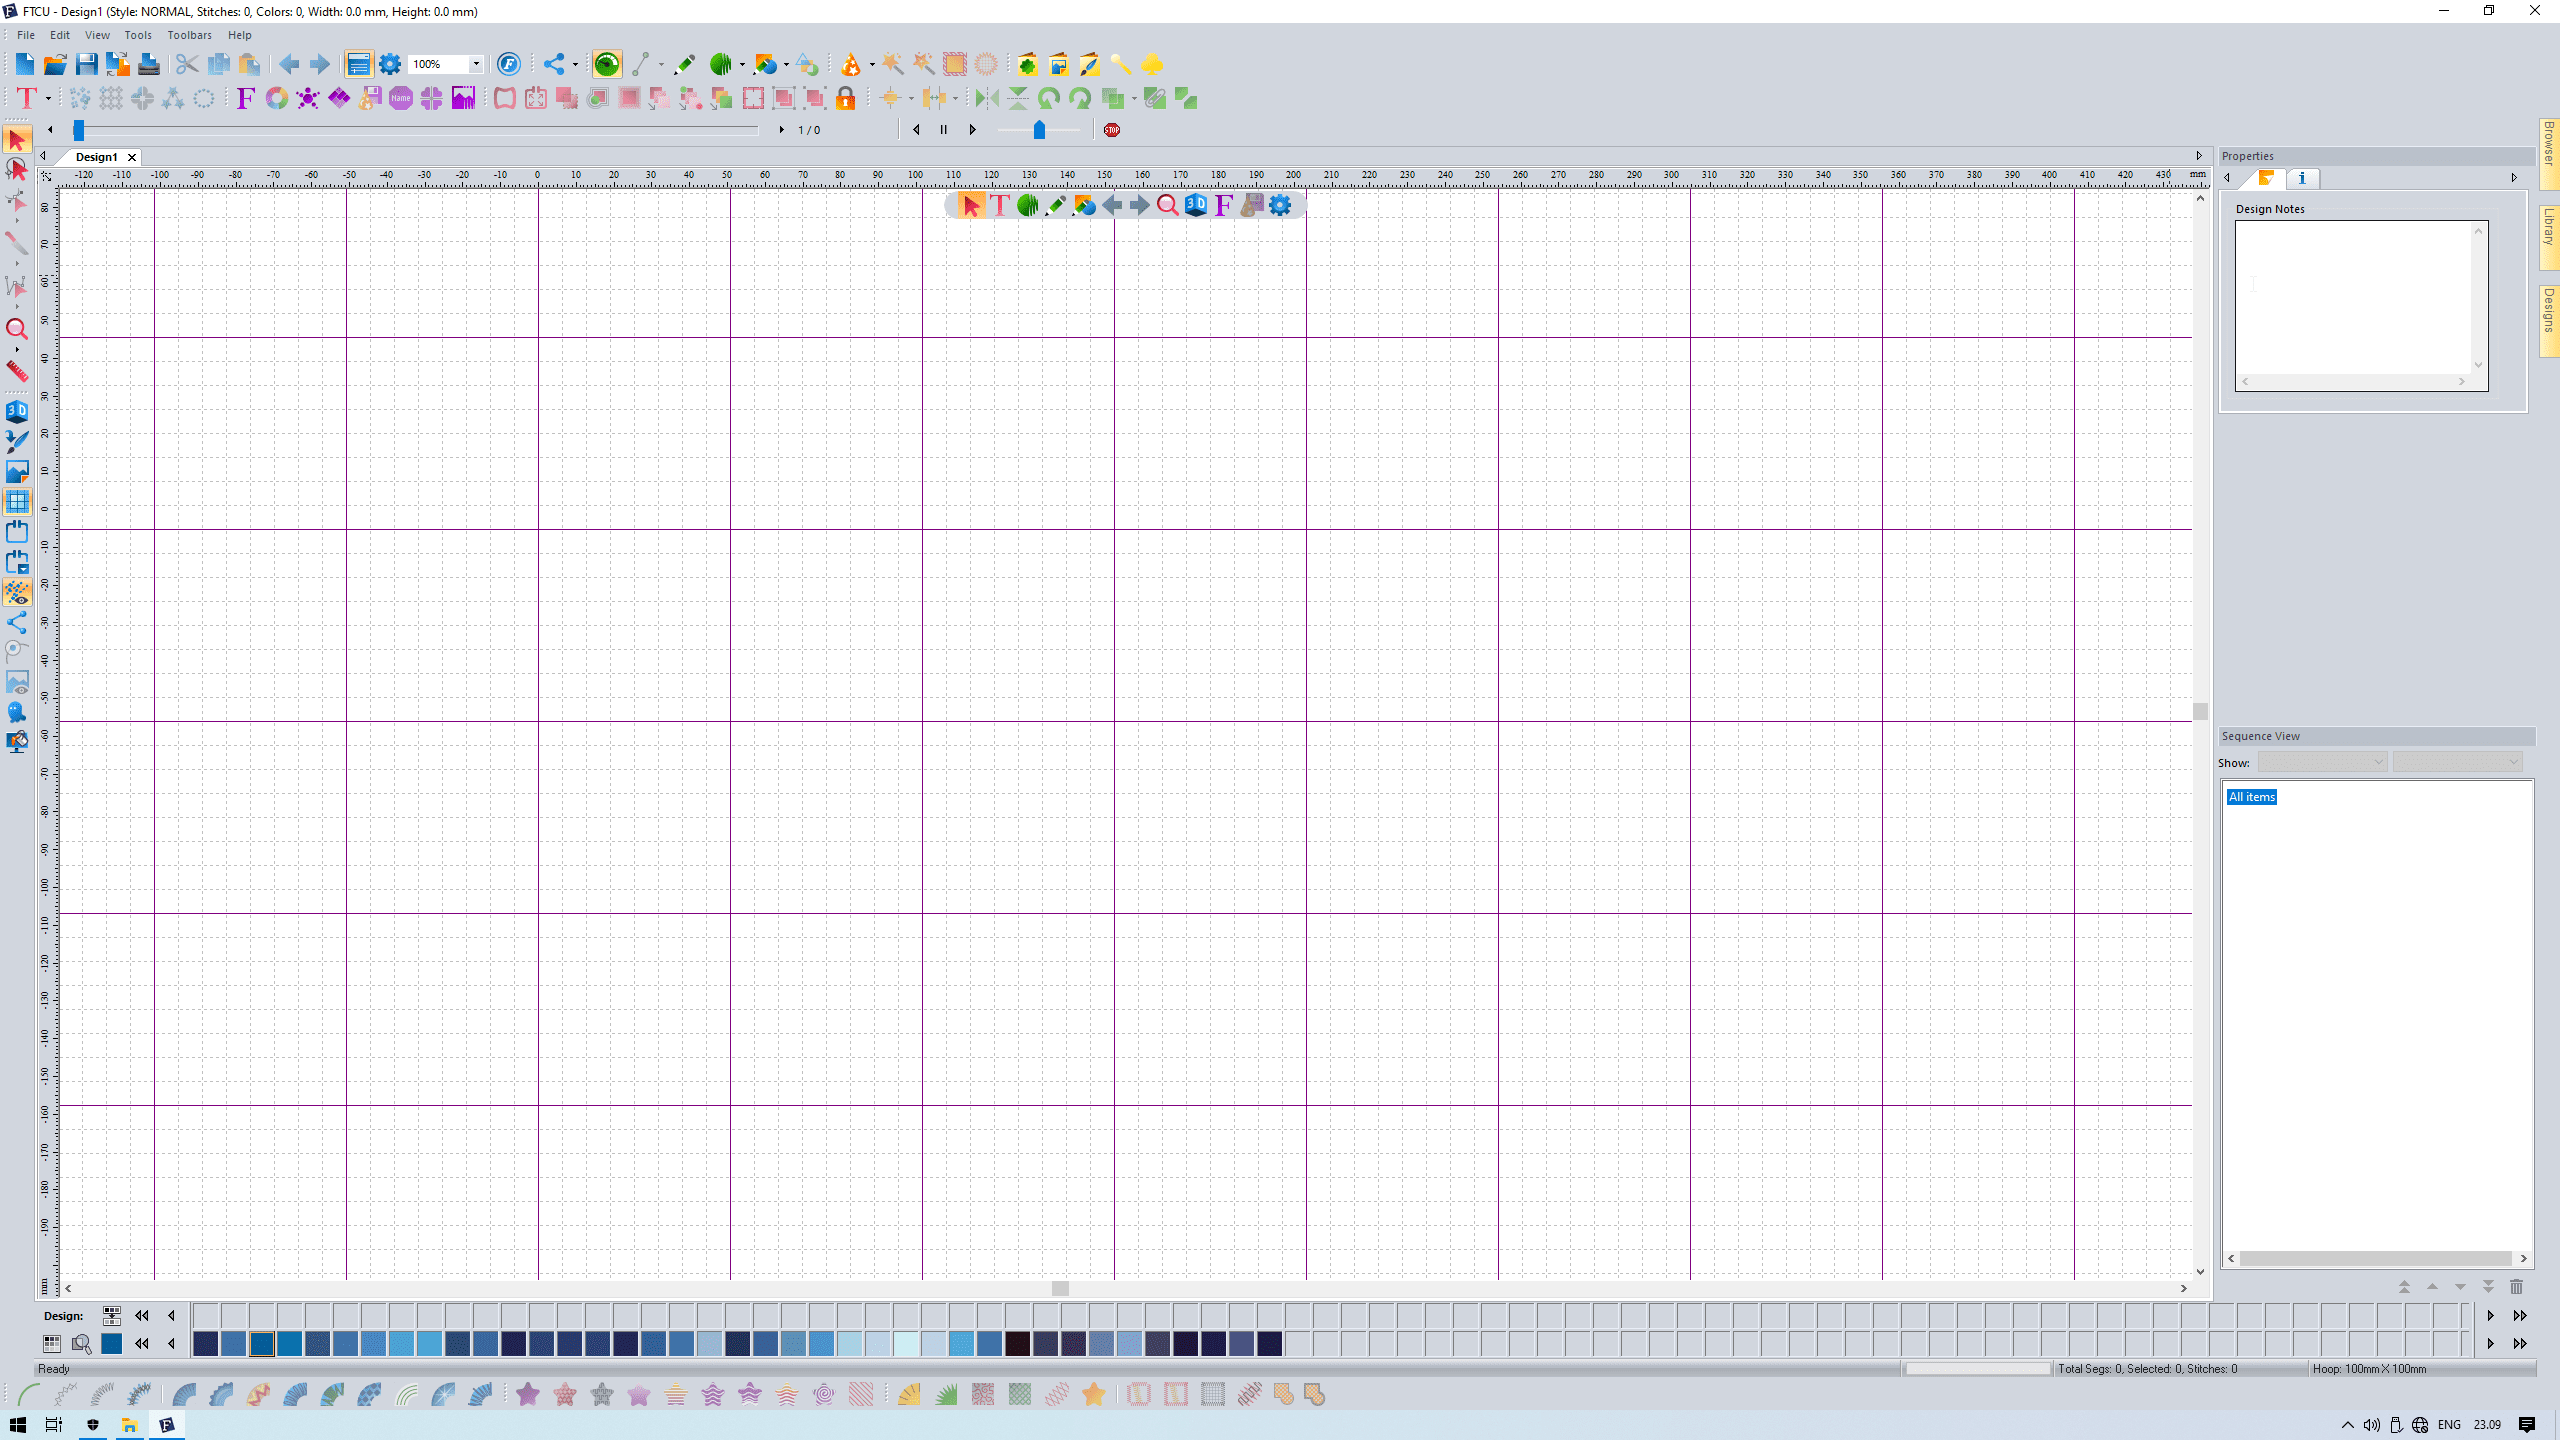Click the red STOP simulator button
Screen dimensions: 2560x1440
1112,130
